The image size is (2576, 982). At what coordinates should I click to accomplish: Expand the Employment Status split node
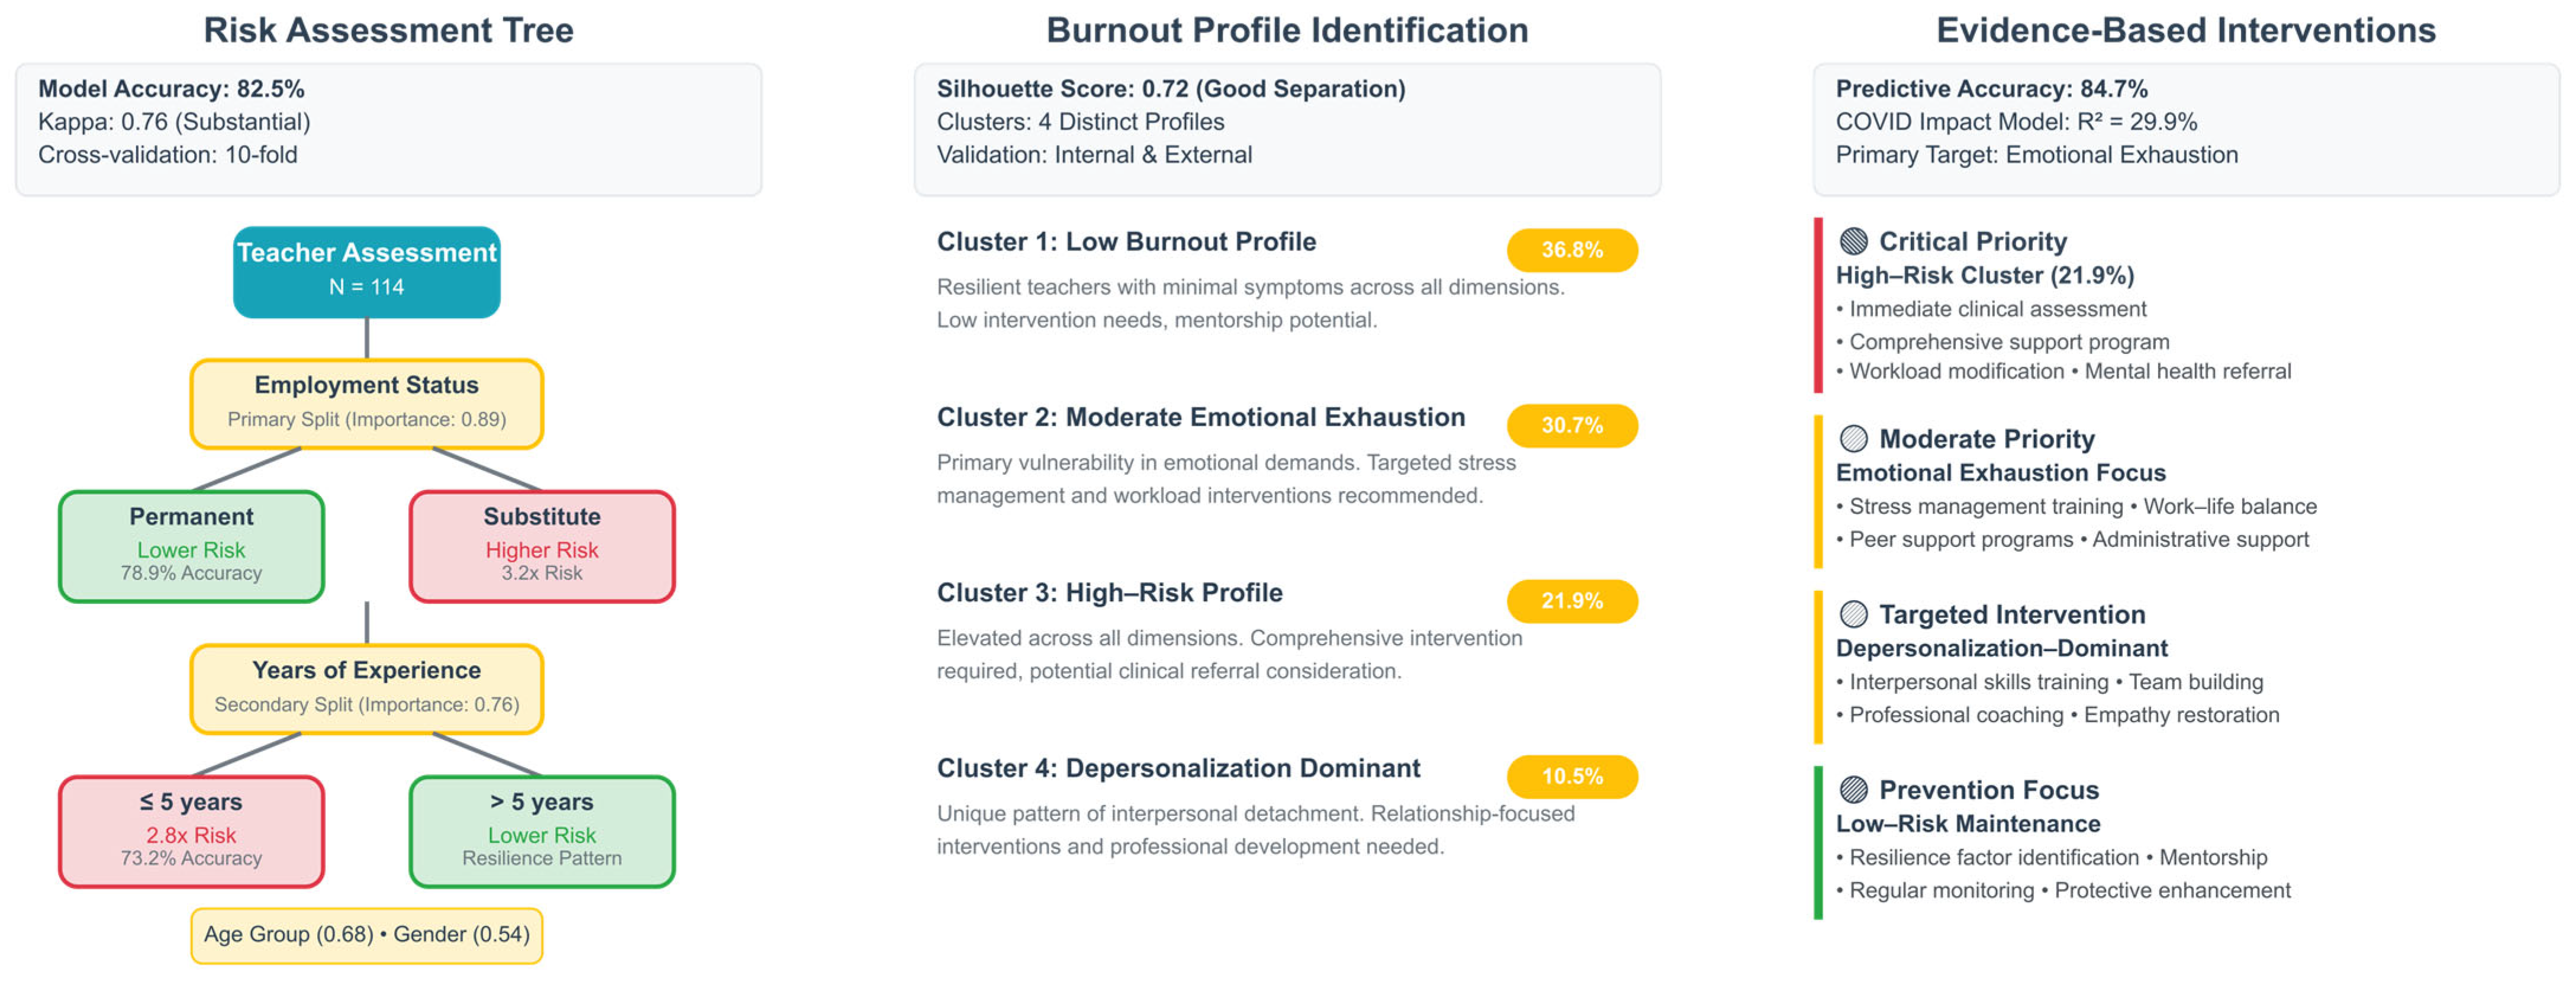[367, 403]
